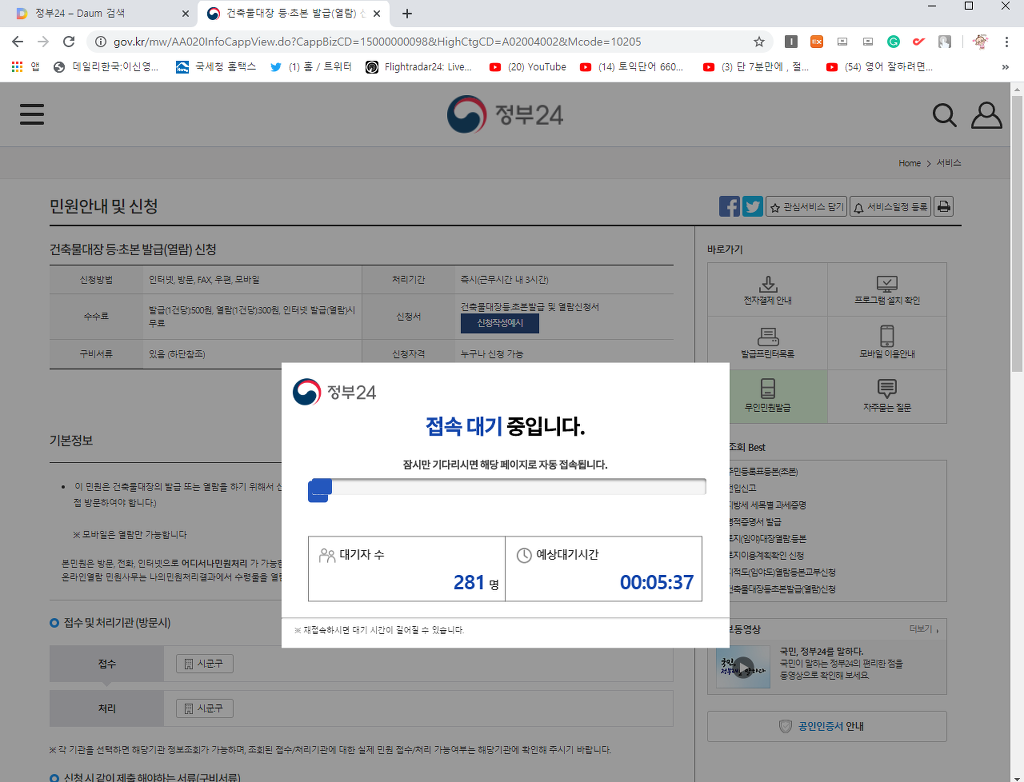The height and width of the screenshot is (782, 1024).
Task: Click the printer icon to print page
Action: [943, 206]
